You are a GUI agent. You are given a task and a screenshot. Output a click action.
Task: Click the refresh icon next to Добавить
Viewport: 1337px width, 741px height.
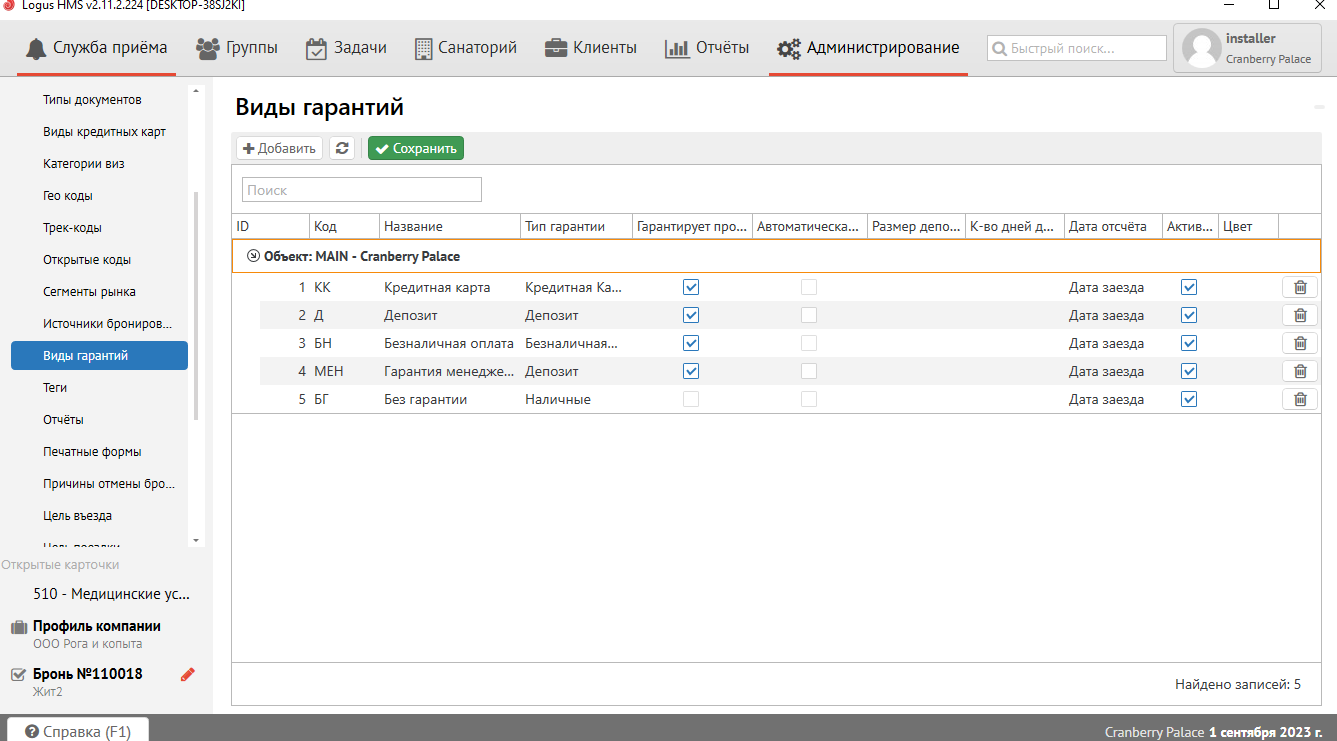tap(342, 148)
